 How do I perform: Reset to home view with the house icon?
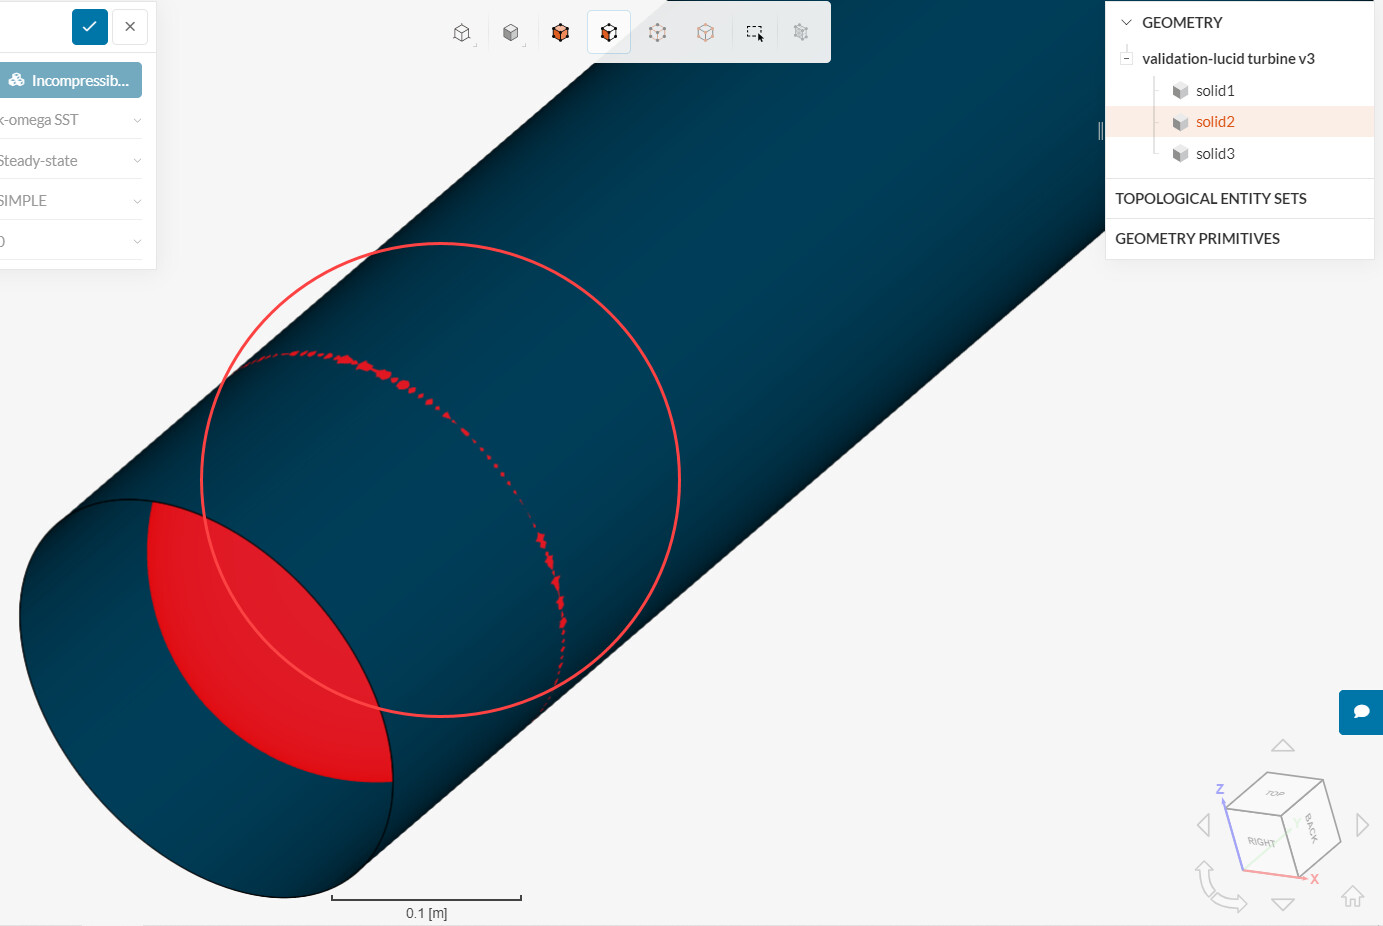(1352, 896)
